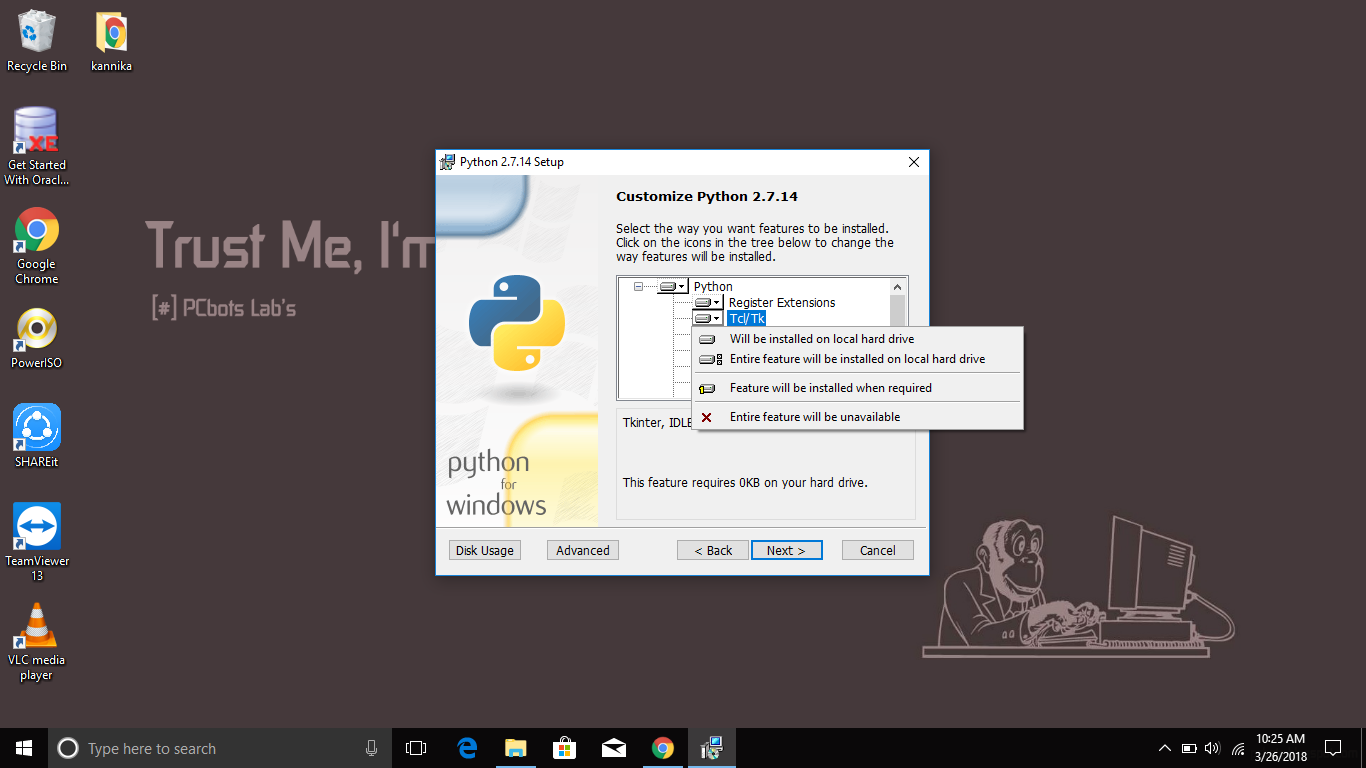Choose 'Entire feature will be unavailable'
Image resolution: width=1366 pixels, height=768 pixels.
tap(858, 417)
